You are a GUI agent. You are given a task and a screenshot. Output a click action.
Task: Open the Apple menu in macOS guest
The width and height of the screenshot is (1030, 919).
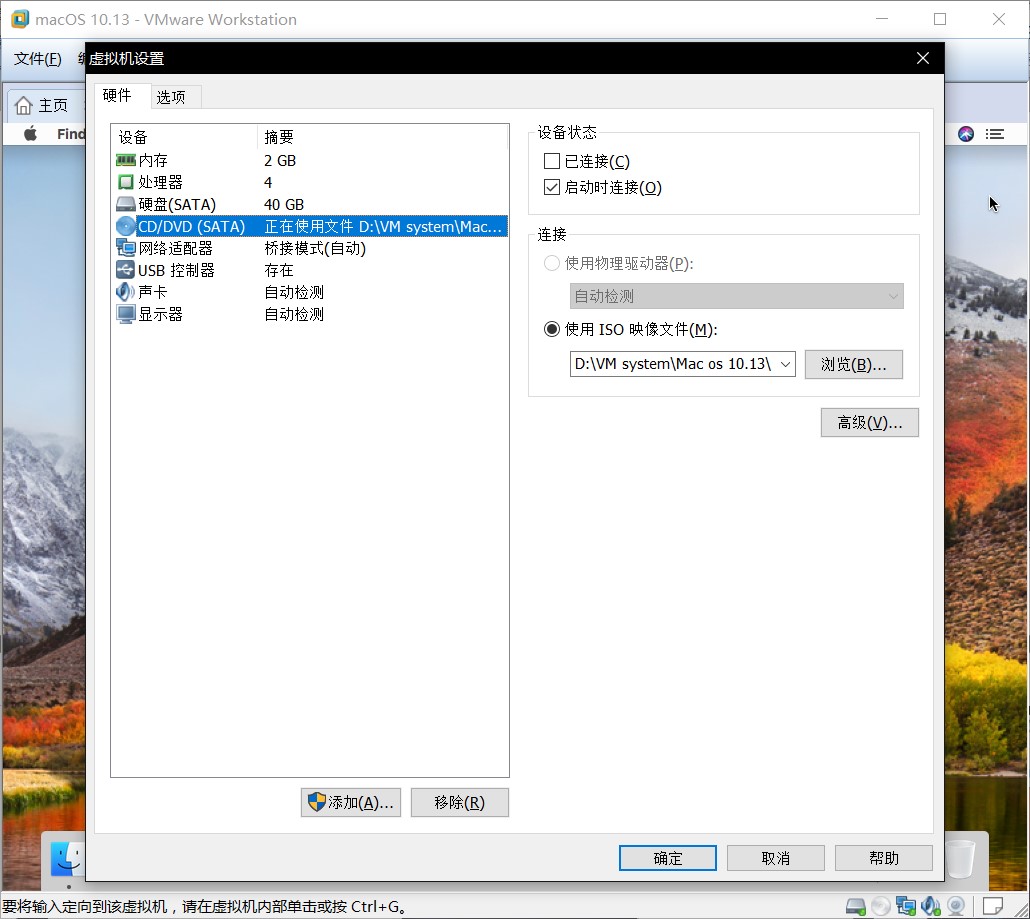tap(30, 134)
